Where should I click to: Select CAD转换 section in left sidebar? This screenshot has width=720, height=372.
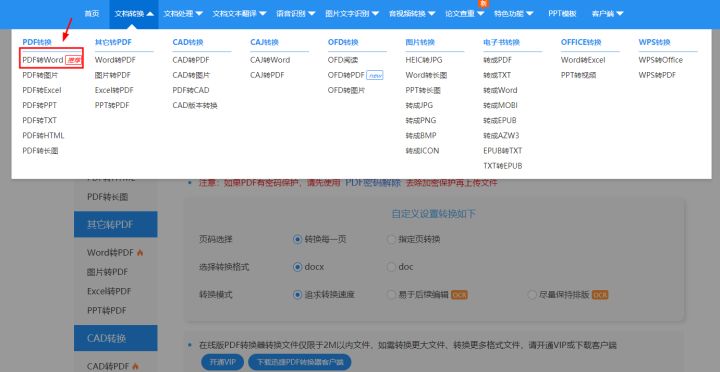click(x=115, y=338)
